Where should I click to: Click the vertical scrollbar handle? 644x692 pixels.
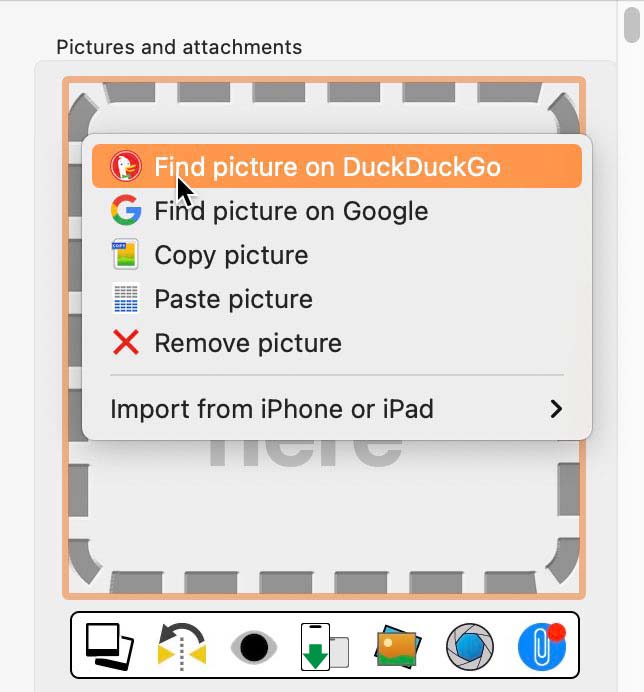632,24
